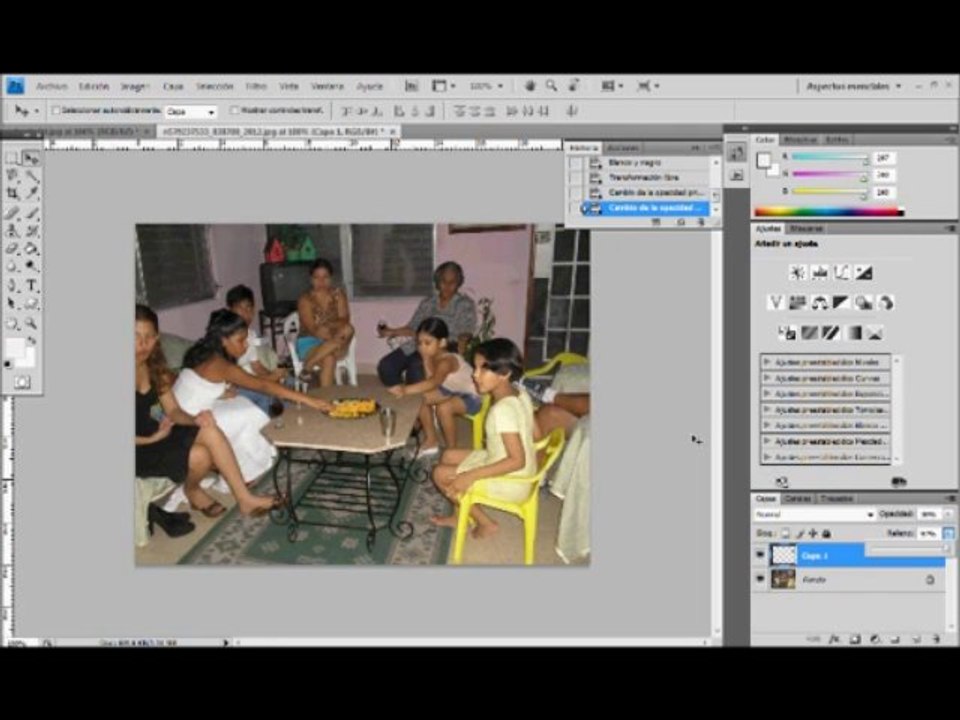Open the Filtro menu
Image resolution: width=960 pixels, height=720 pixels.
(x=256, y=86)
